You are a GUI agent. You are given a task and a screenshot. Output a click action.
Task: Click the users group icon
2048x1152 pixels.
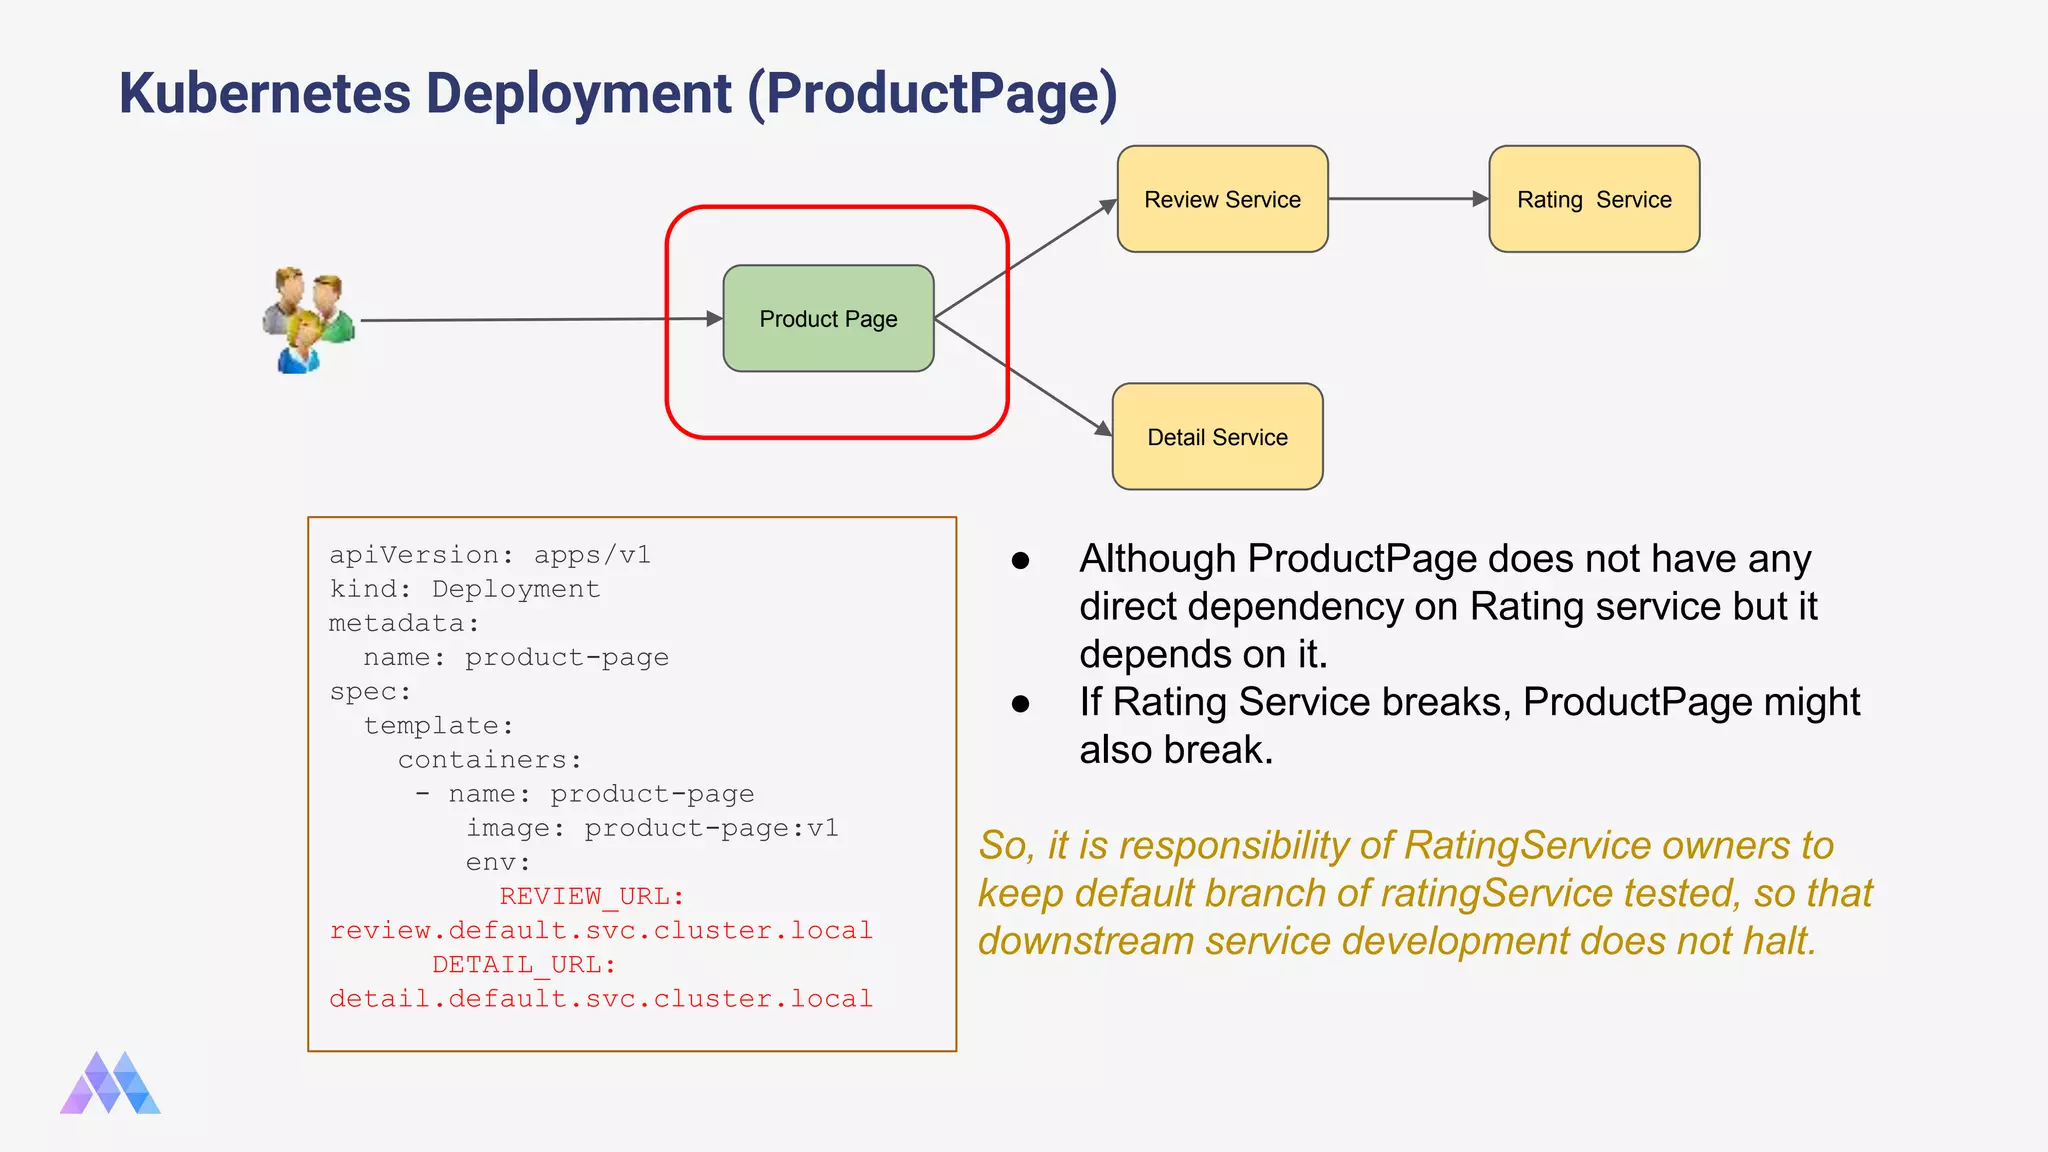pyautogui.click(x=308, y=320)
